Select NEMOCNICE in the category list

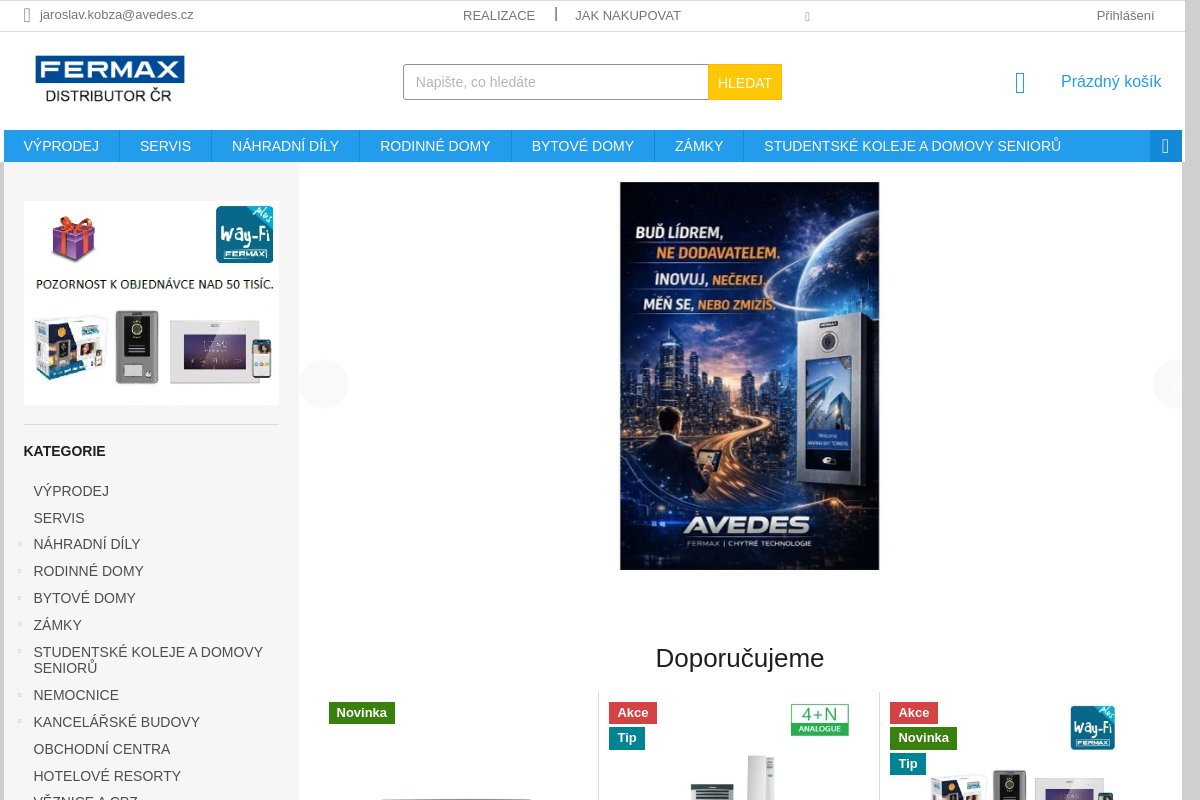coord(76,695)
